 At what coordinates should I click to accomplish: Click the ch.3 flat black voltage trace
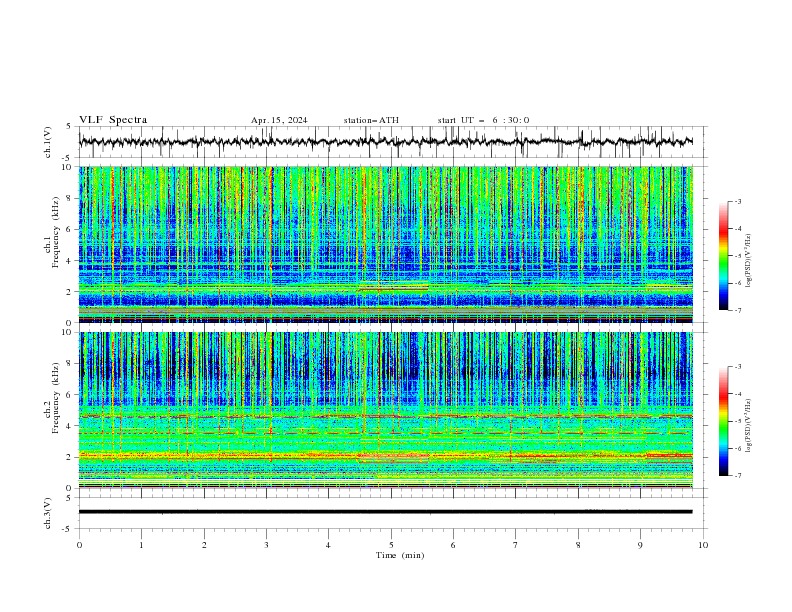[385, 512]
